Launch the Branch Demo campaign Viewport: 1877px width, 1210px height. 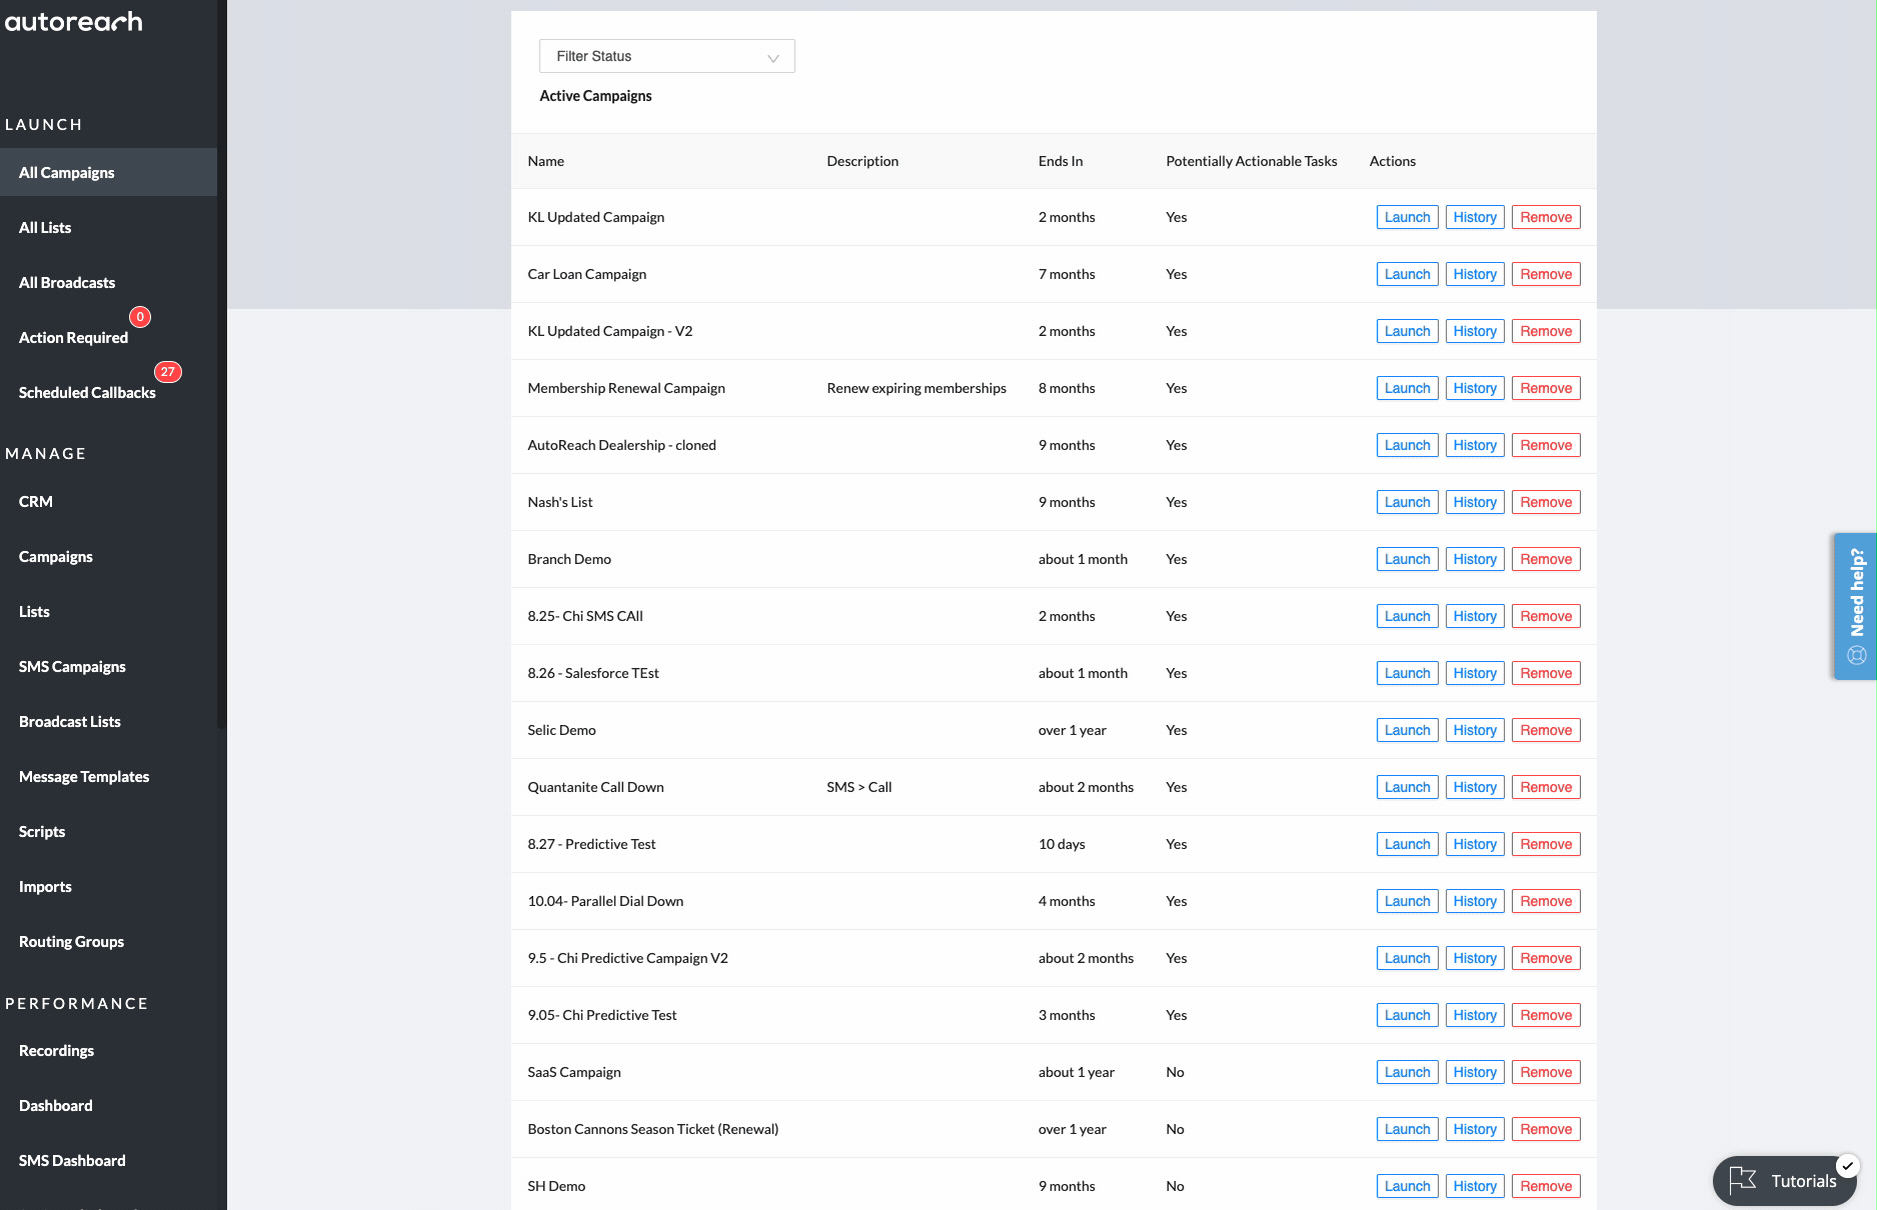(1406, 559)
